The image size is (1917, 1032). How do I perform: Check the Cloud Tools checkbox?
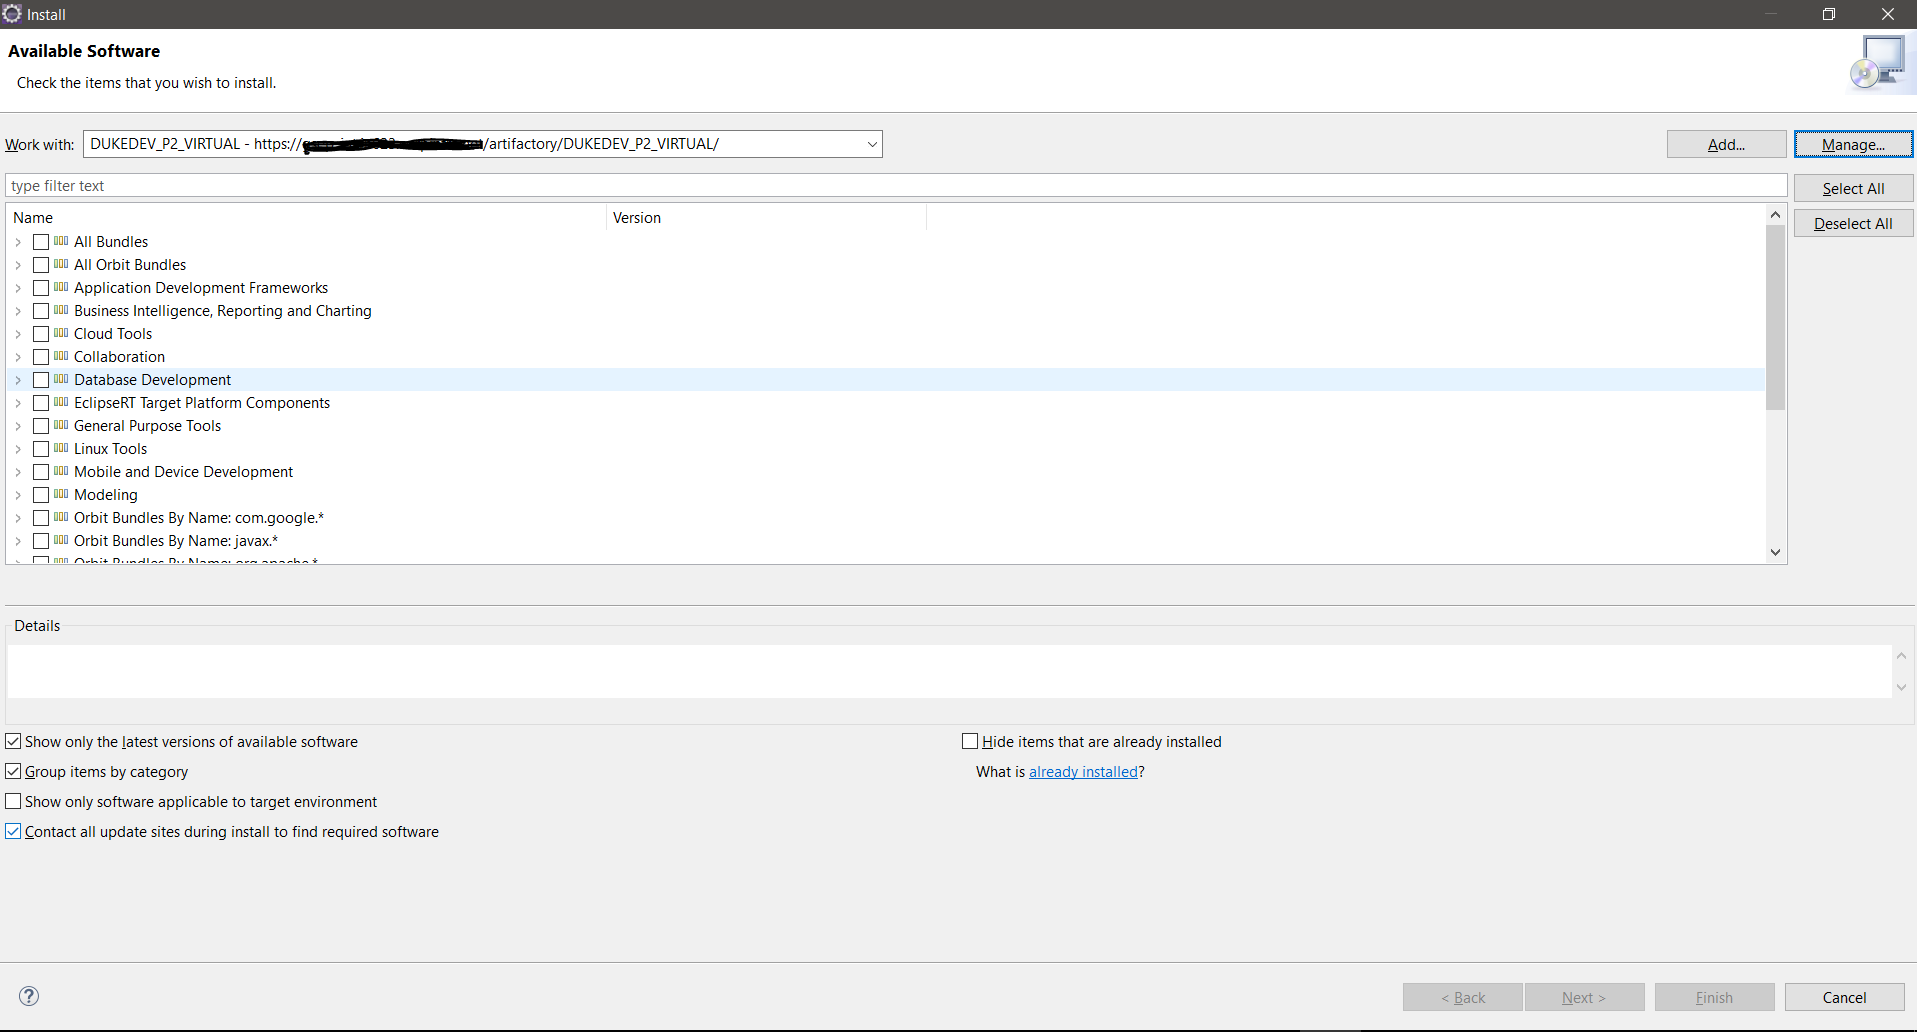[x=41, y=334]
